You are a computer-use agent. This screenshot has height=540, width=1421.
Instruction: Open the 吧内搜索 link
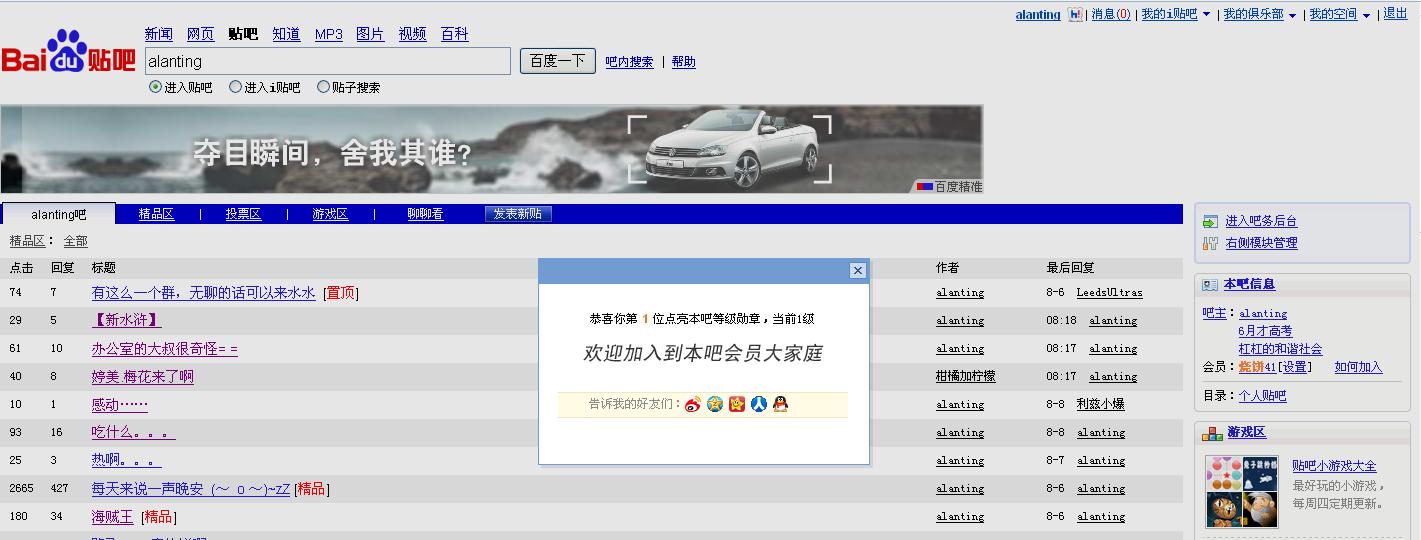629,62
